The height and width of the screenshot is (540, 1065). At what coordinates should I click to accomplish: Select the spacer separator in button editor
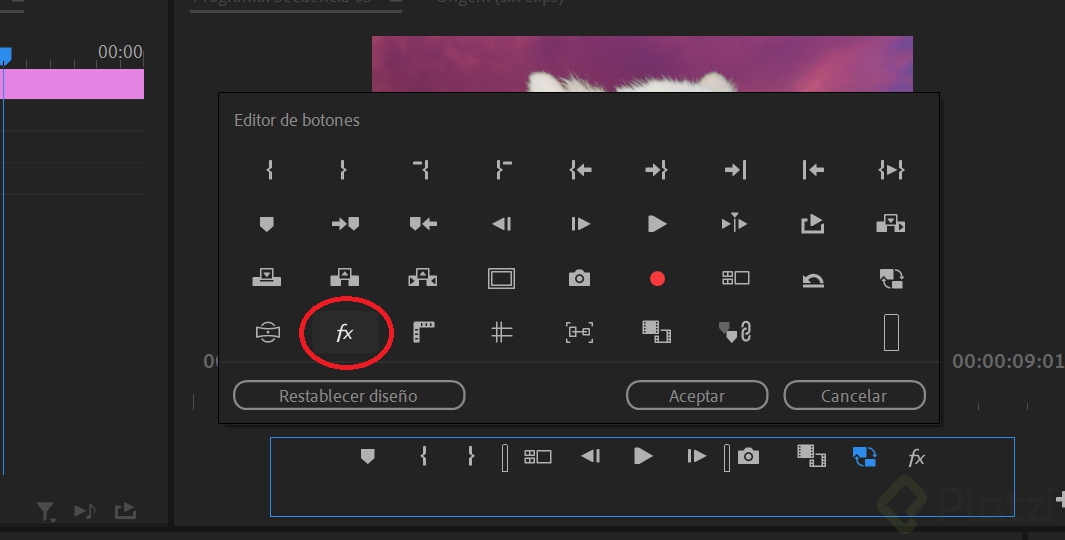891,332
